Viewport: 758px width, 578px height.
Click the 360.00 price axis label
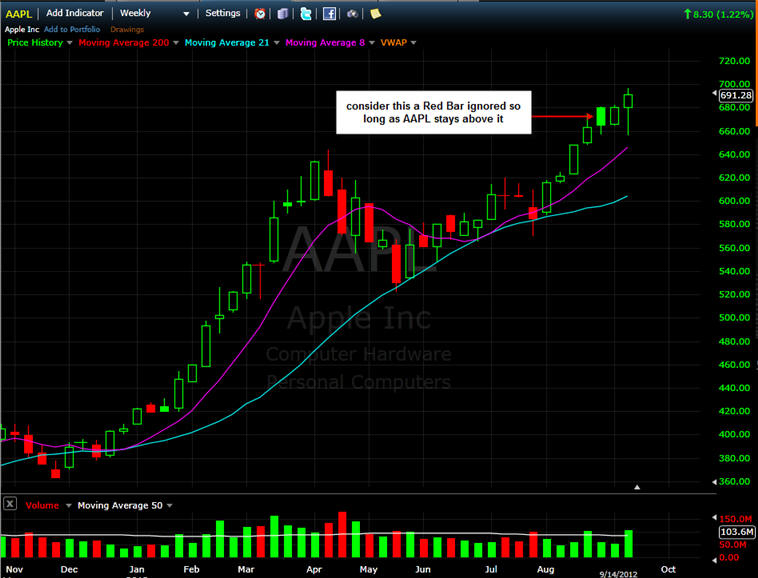coord(734,481)
